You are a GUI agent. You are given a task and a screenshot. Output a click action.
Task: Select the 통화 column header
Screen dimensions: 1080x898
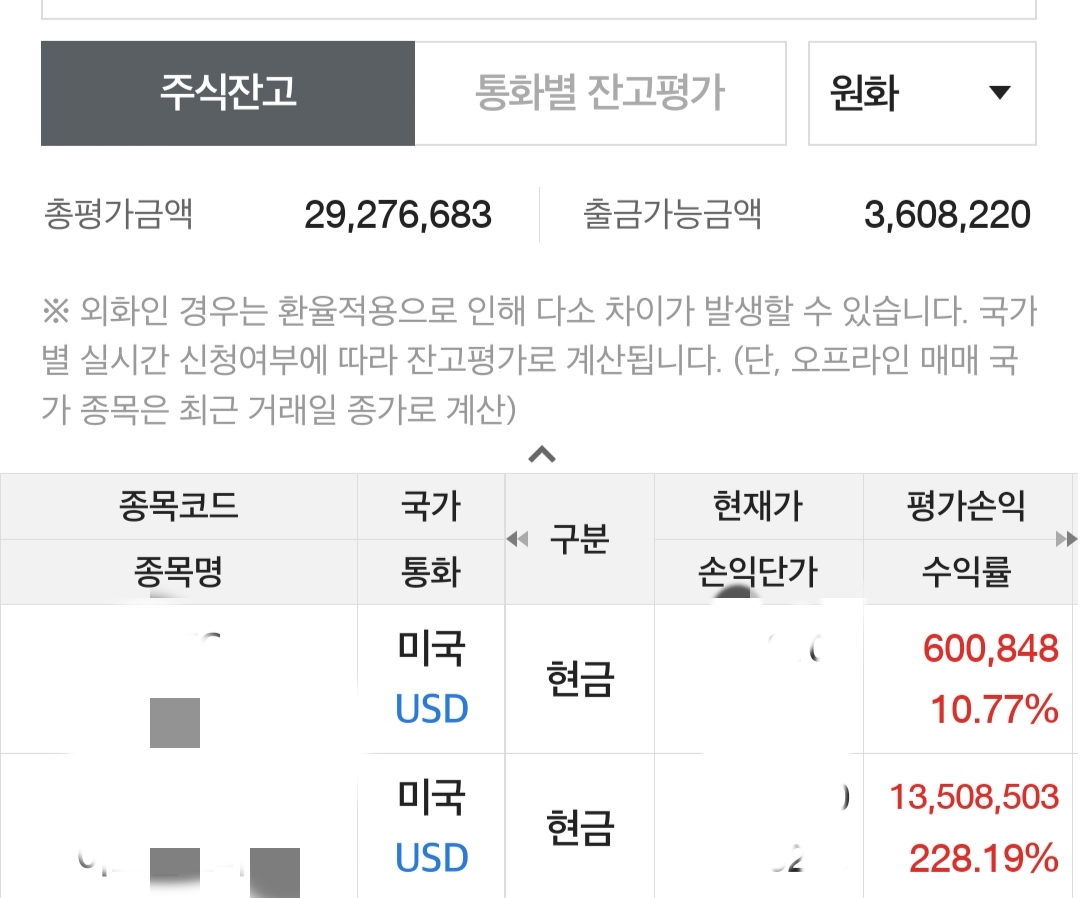pyautogui.click(x=430, y=572)
